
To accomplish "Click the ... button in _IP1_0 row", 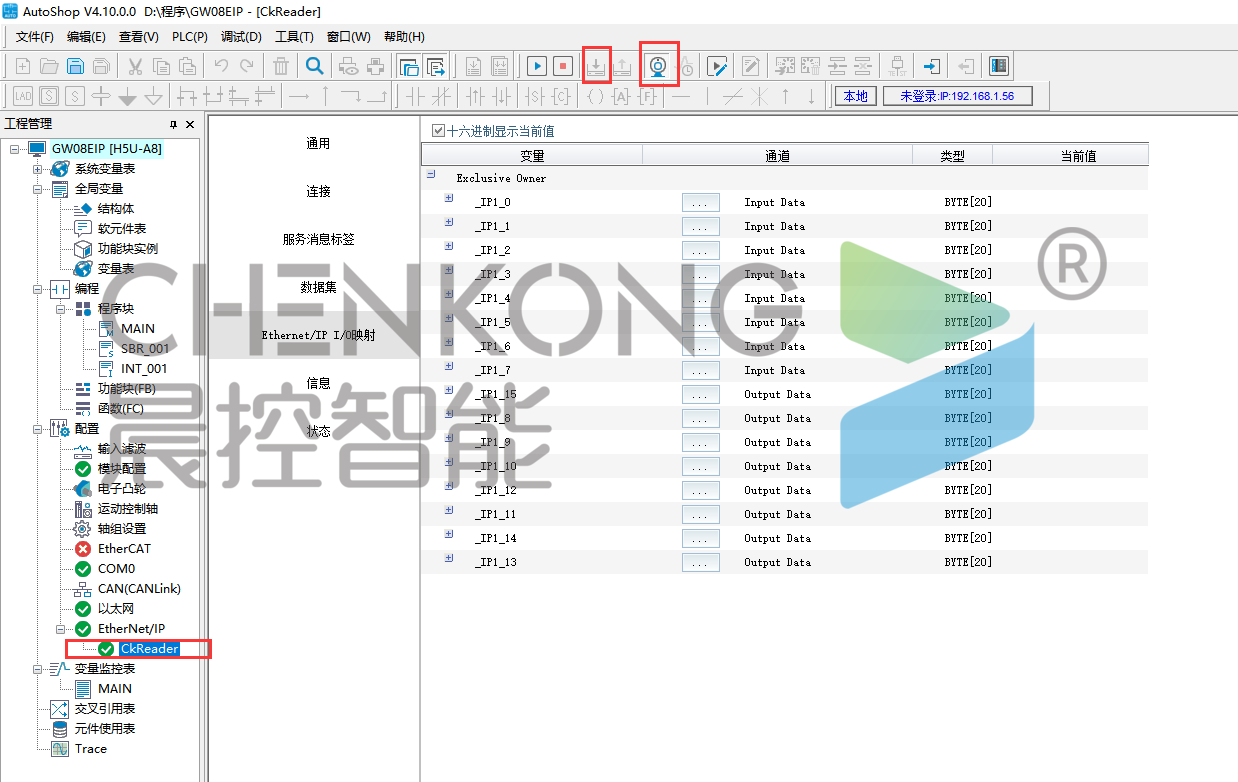I will (700, 202).
